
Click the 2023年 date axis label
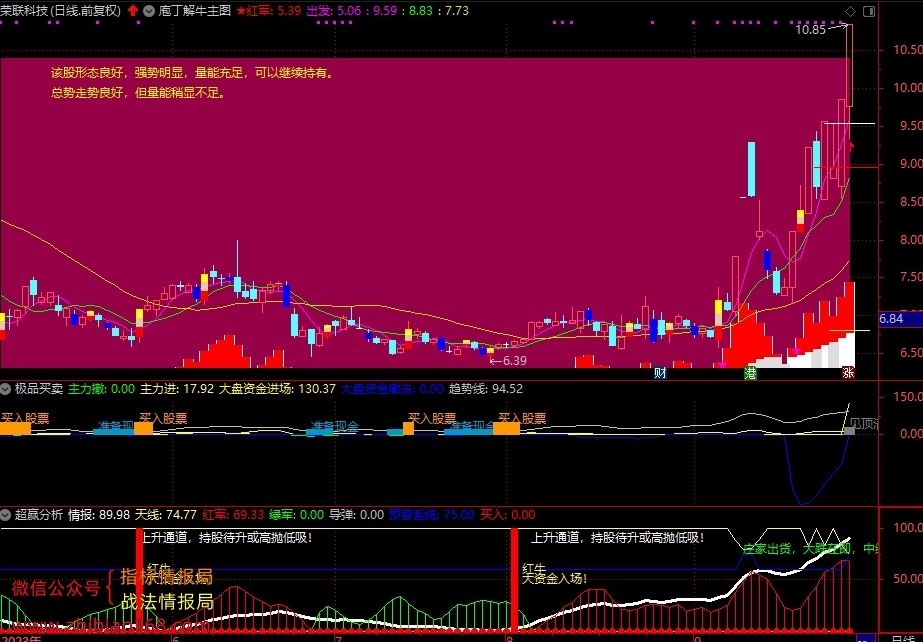21,638
